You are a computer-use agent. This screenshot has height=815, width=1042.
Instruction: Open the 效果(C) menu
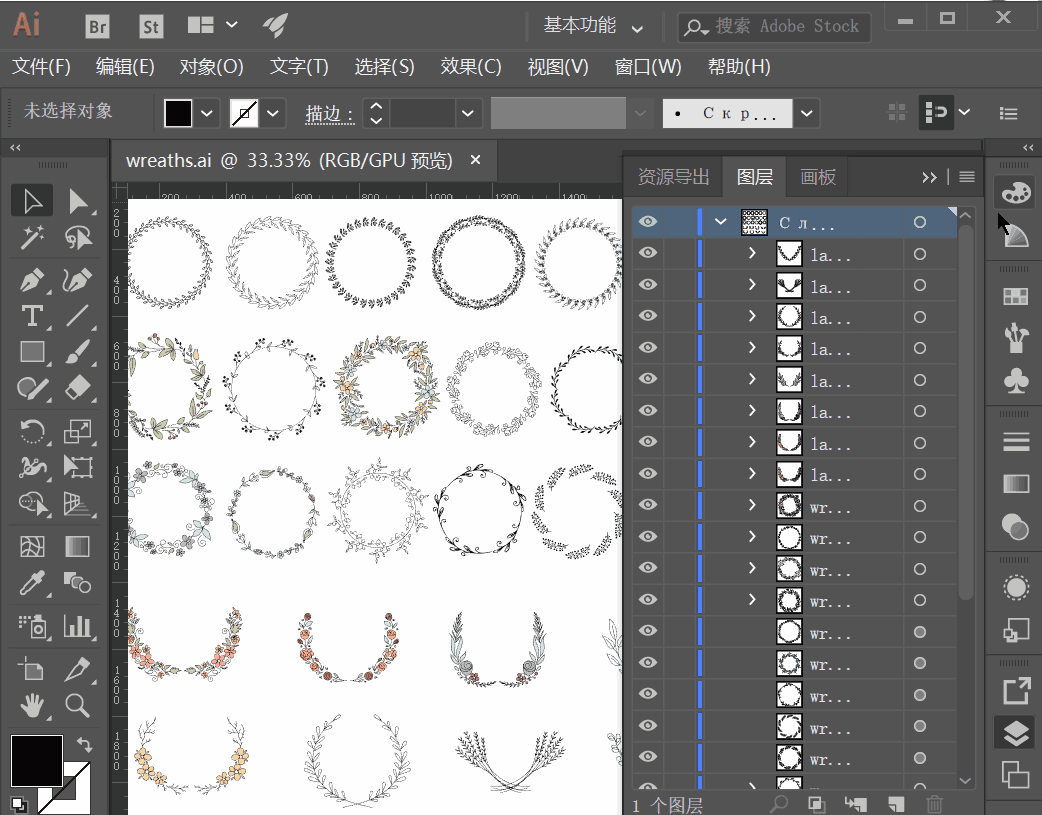pos(470,66)
